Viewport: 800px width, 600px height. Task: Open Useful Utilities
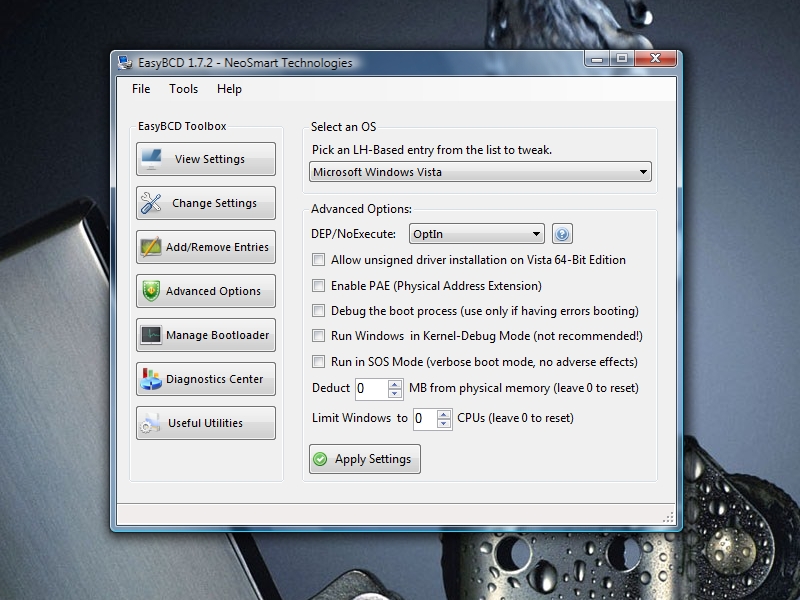coord(206,423)
